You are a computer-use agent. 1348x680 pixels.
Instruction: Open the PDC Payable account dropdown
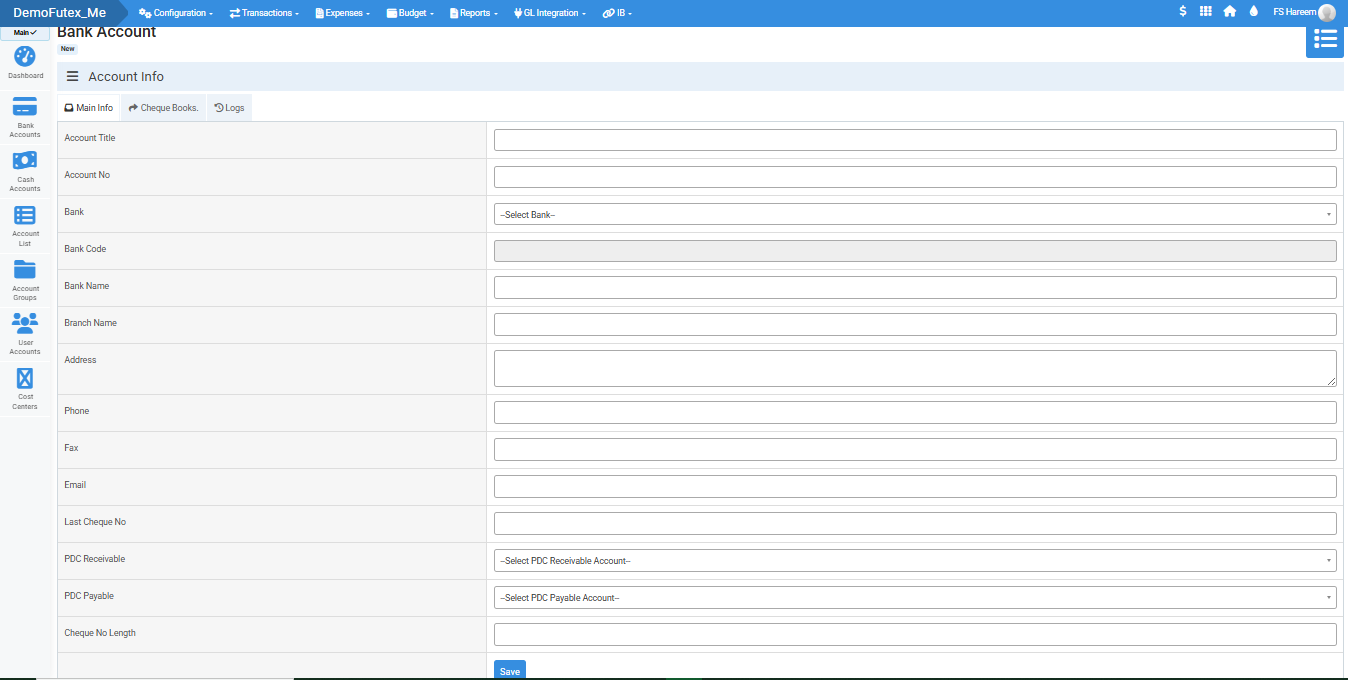pyautogui.click(x=914, y=598)
